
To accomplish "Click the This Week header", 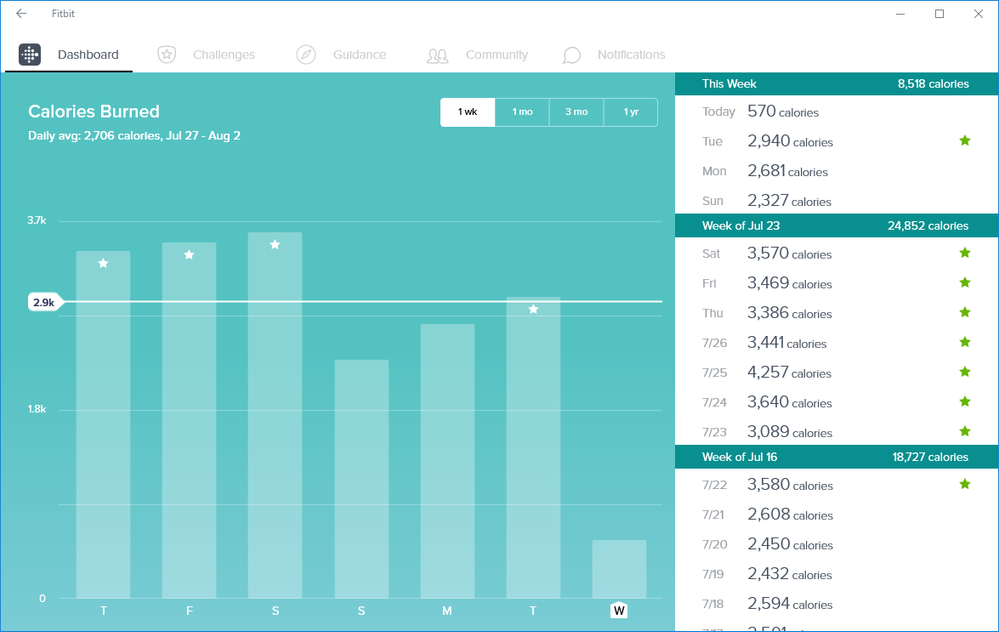I will (x=837, y=84).
